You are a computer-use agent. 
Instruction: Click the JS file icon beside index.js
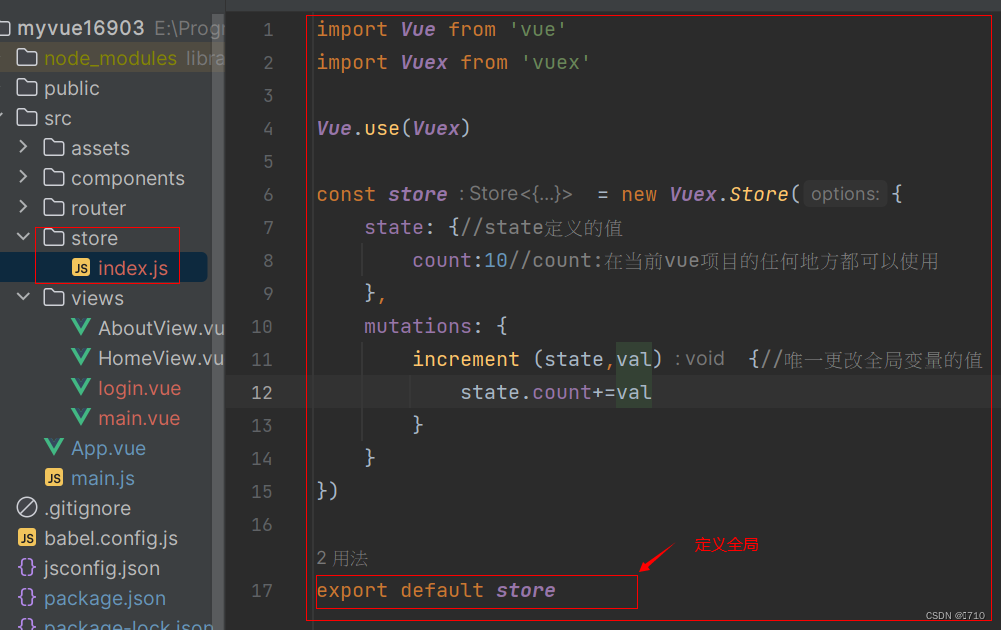point(82,267)
